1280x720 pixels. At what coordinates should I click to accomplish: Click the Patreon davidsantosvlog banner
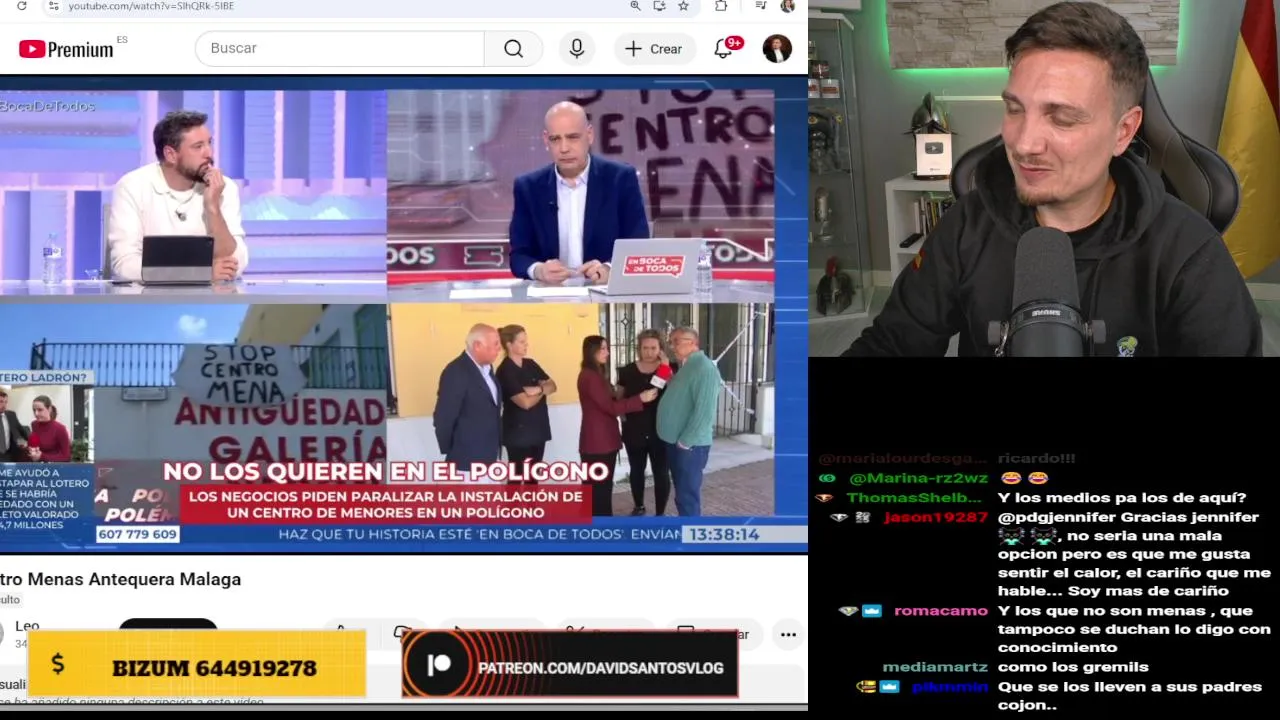coord(570,664)
